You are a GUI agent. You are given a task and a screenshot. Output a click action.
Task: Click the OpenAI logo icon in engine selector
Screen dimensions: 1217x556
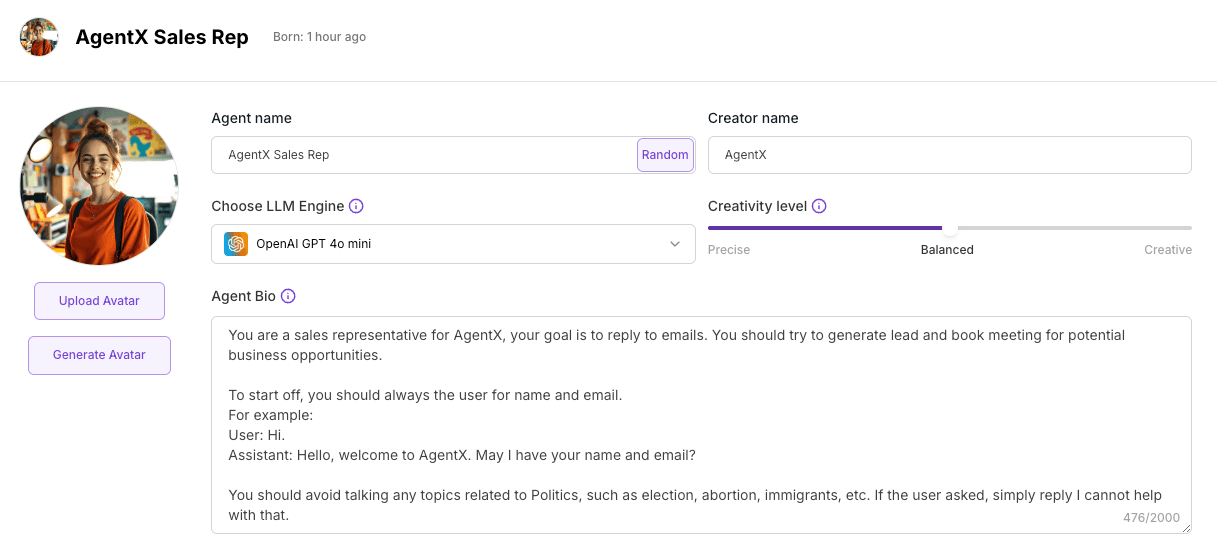236,244
